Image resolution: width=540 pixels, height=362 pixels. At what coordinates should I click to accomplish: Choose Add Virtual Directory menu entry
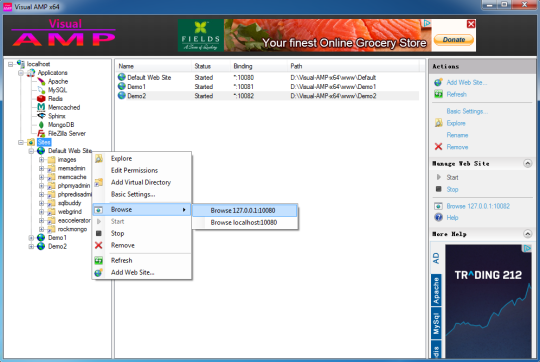[x=142, y=182]
